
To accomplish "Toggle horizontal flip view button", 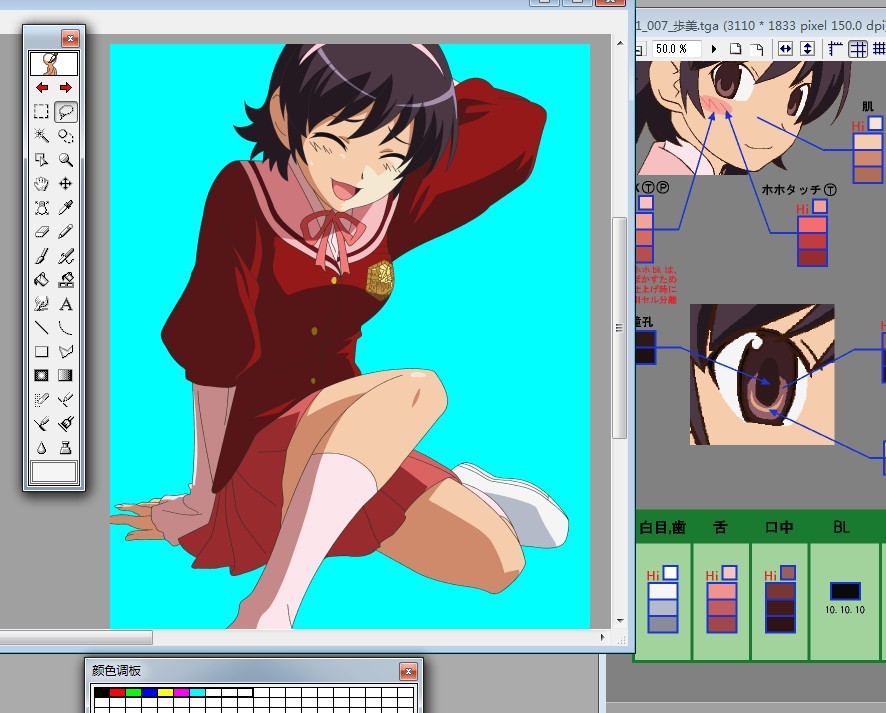I will (x=785, y=49).
